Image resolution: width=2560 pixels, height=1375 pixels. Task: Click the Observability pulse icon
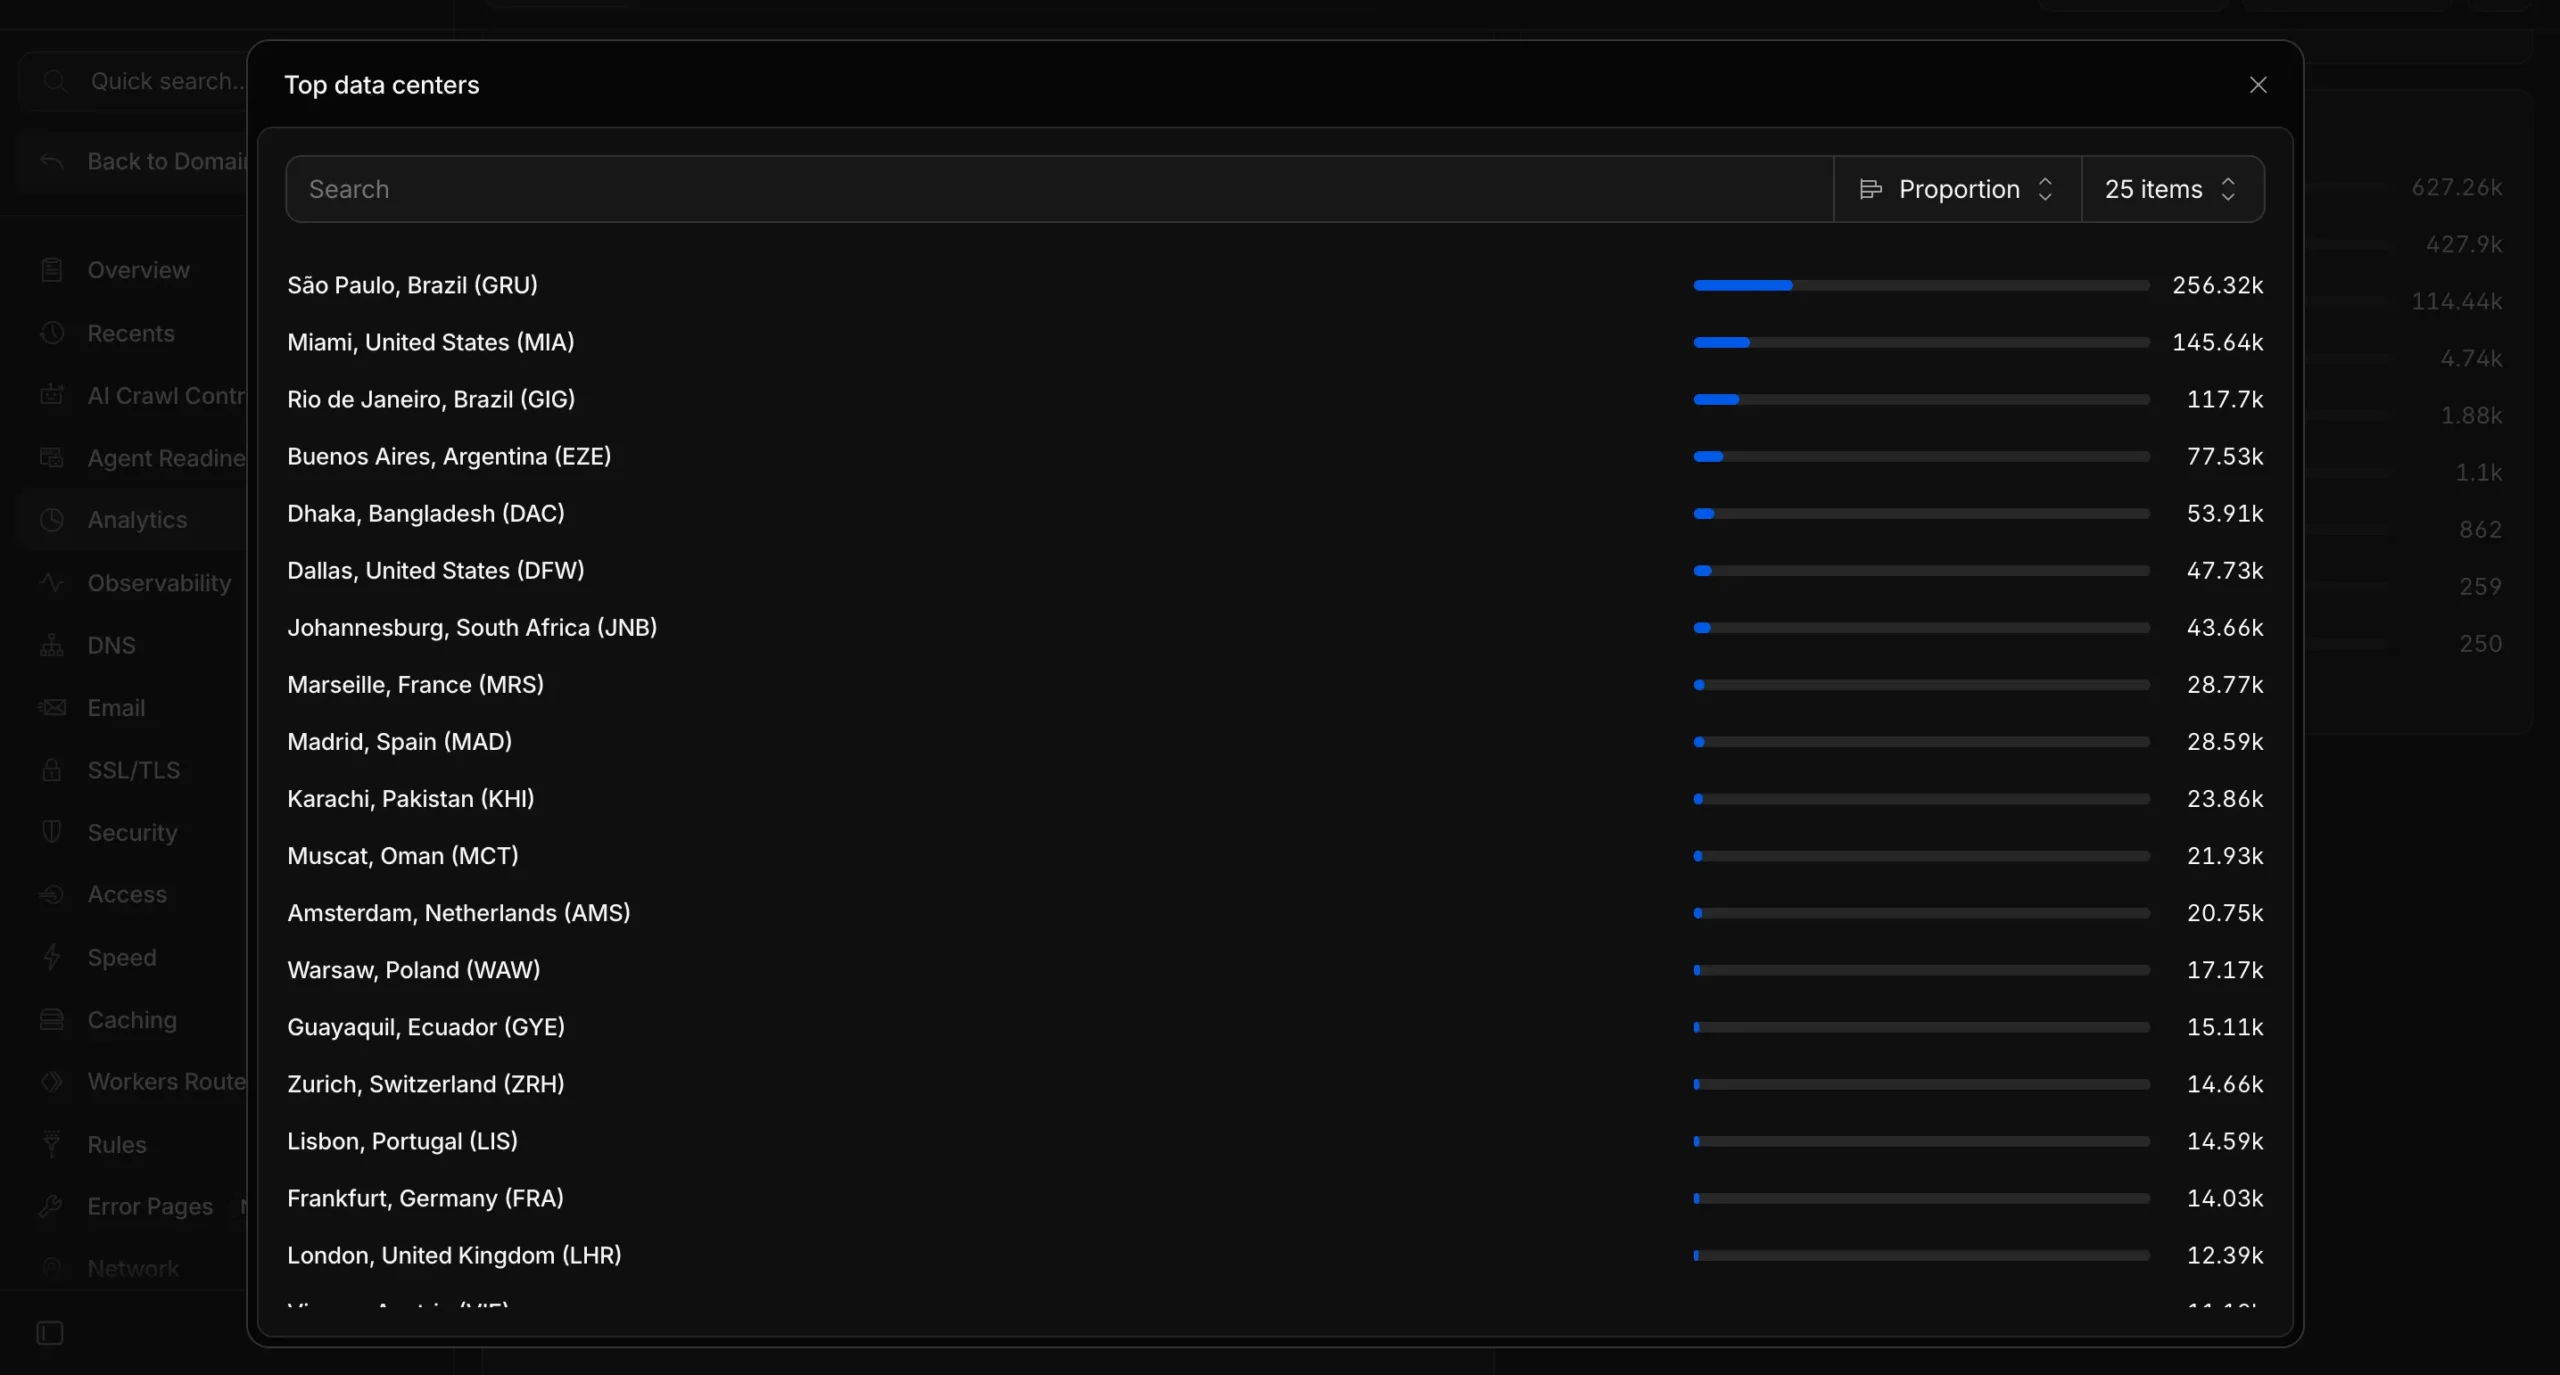52,583
